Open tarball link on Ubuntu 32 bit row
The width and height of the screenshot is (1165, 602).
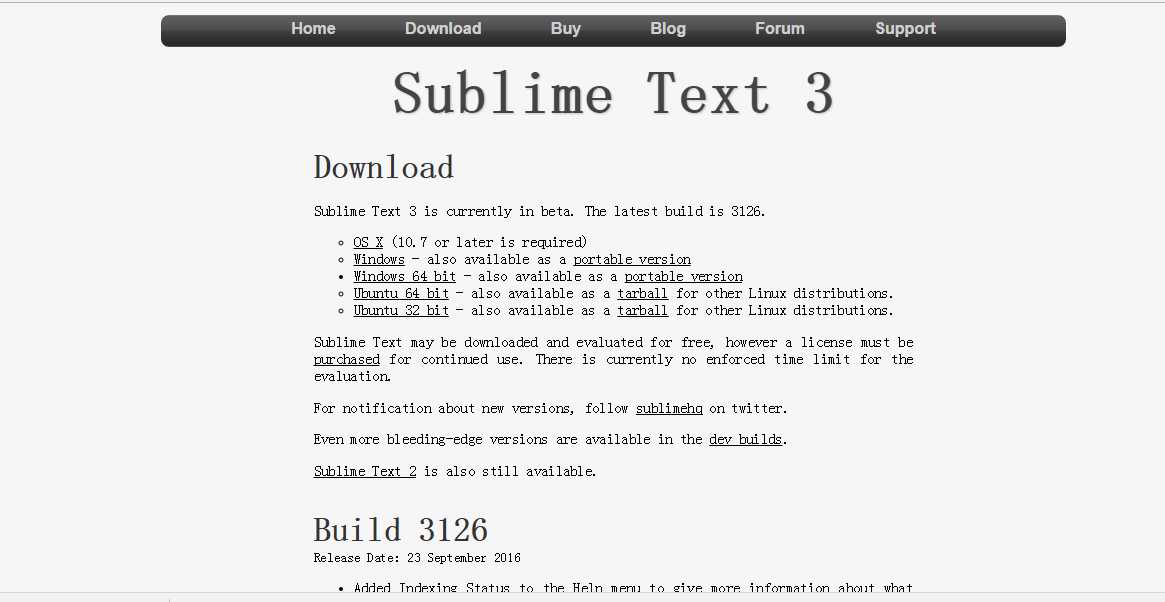(643, 311)
